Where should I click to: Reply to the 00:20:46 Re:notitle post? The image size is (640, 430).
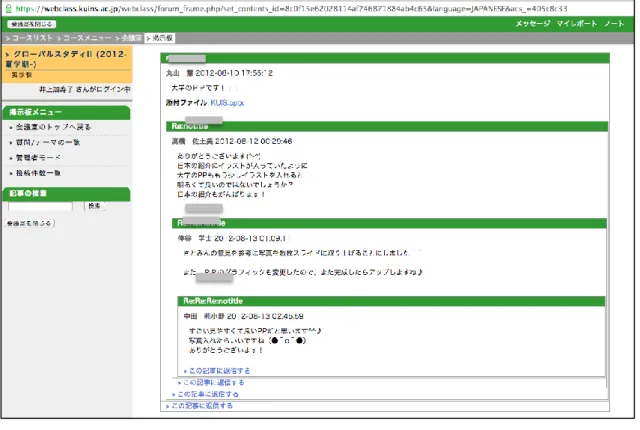[x=208, y=394]
